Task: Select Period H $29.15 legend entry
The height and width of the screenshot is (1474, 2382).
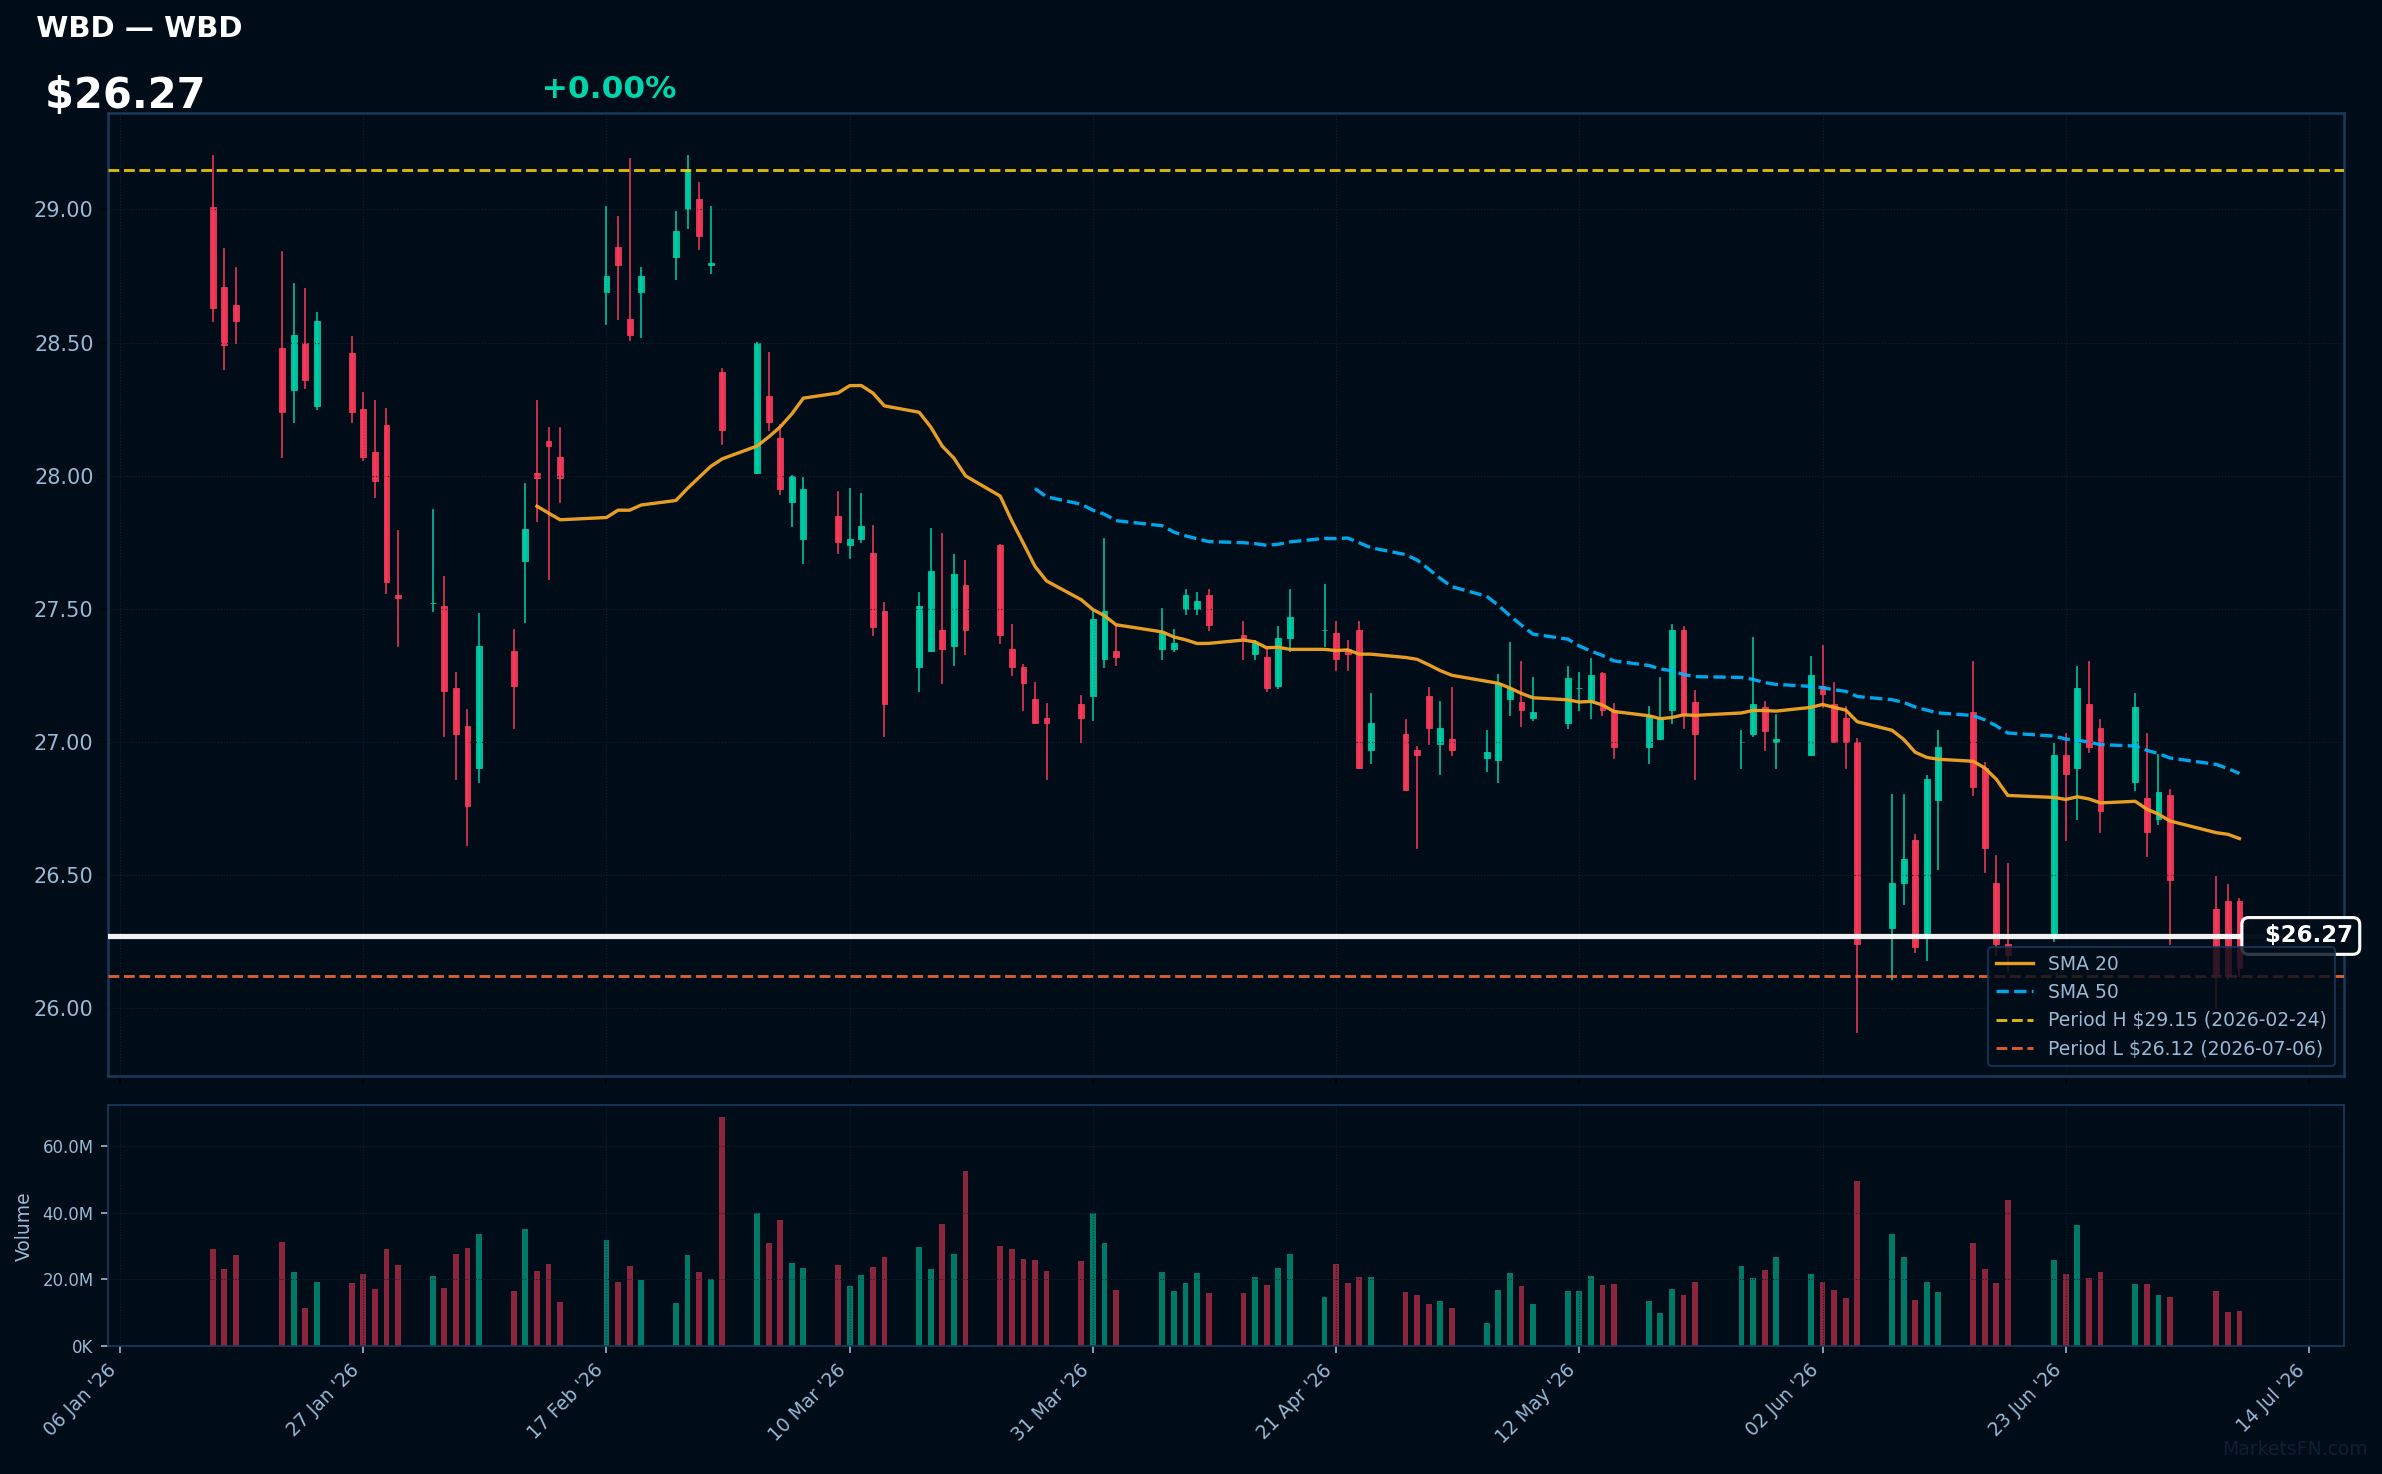Action: 2161,1019
